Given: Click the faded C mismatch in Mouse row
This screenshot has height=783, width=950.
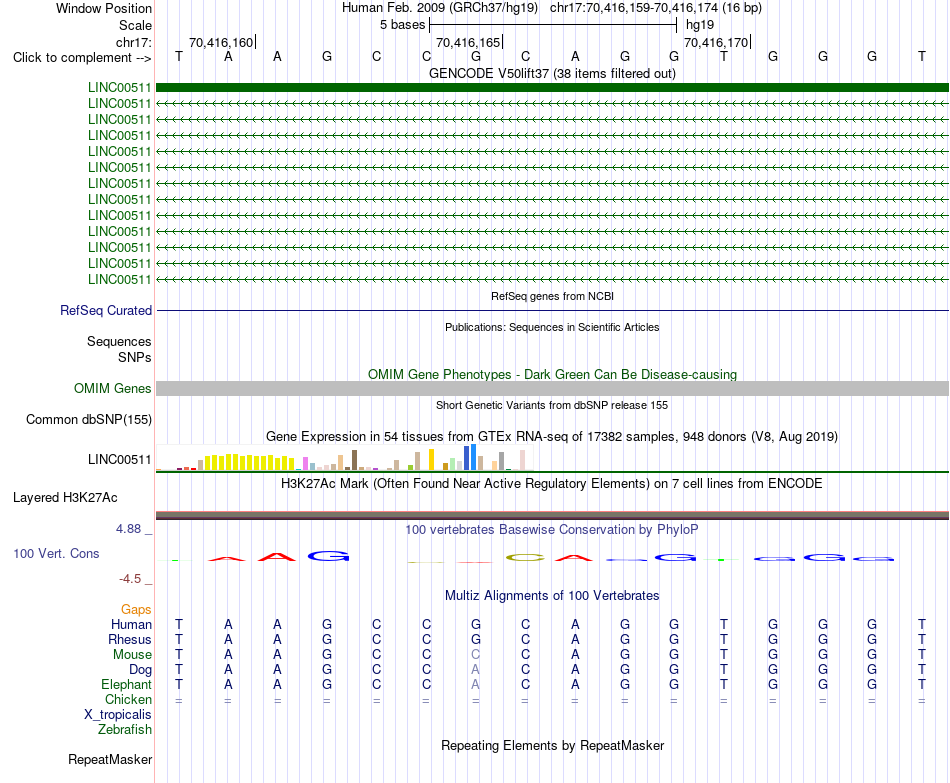Looking at the screenshot, I should [x=476, y=655].
